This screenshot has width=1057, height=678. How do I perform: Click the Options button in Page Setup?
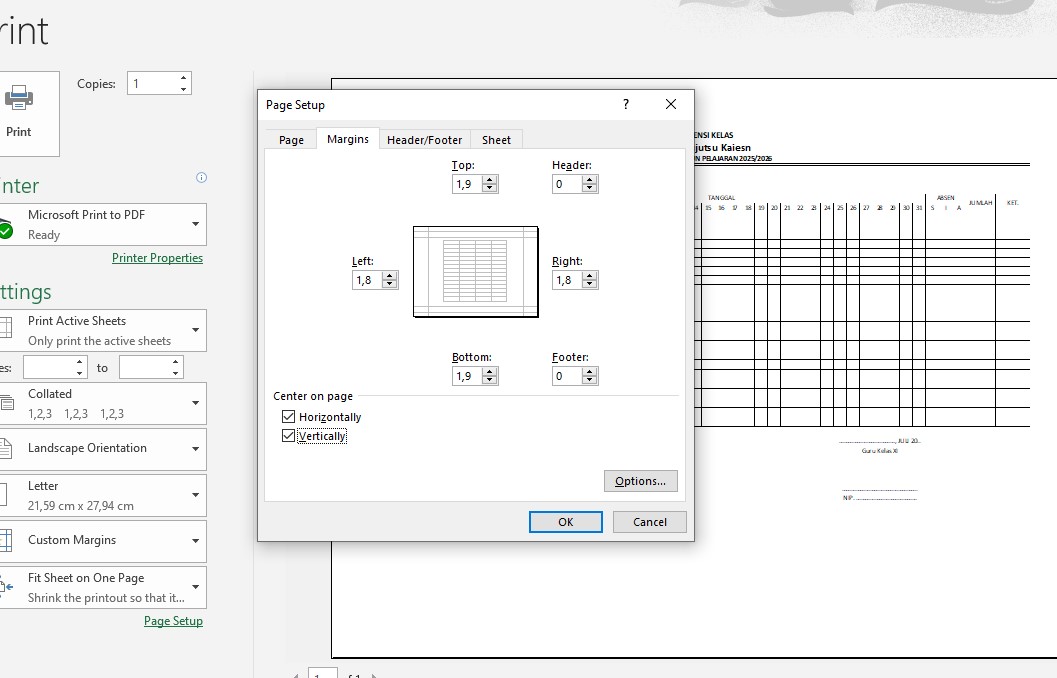coord(640,481)
